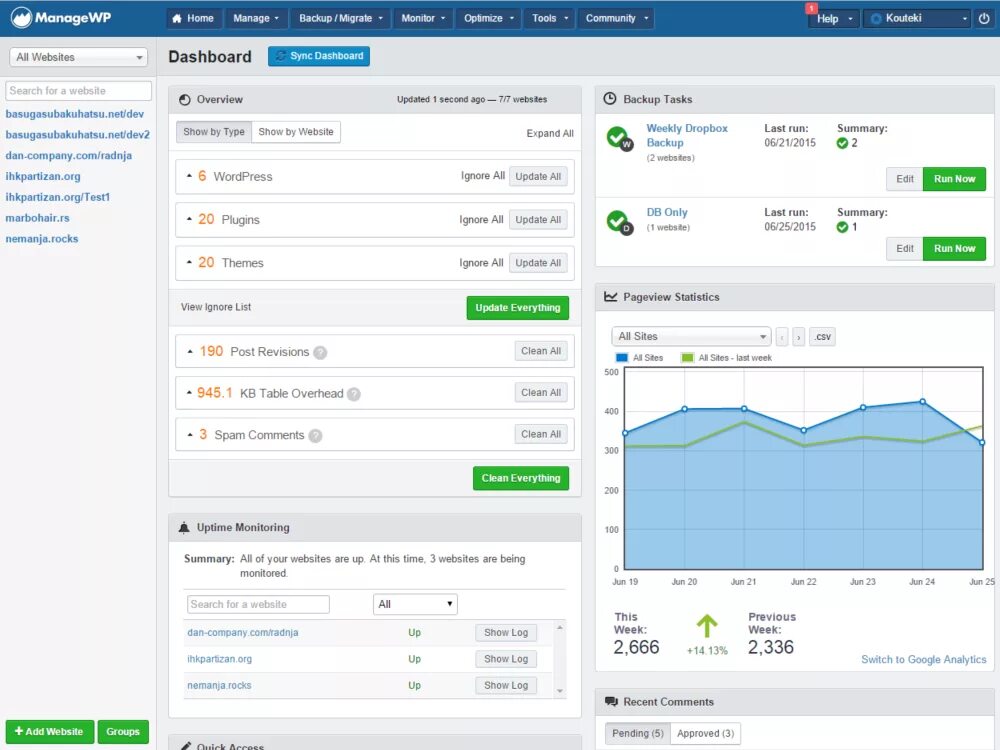Click the blue All Sites legend swatch
The height and width of the screenshot is (750, 1000).
click(622, 358)
